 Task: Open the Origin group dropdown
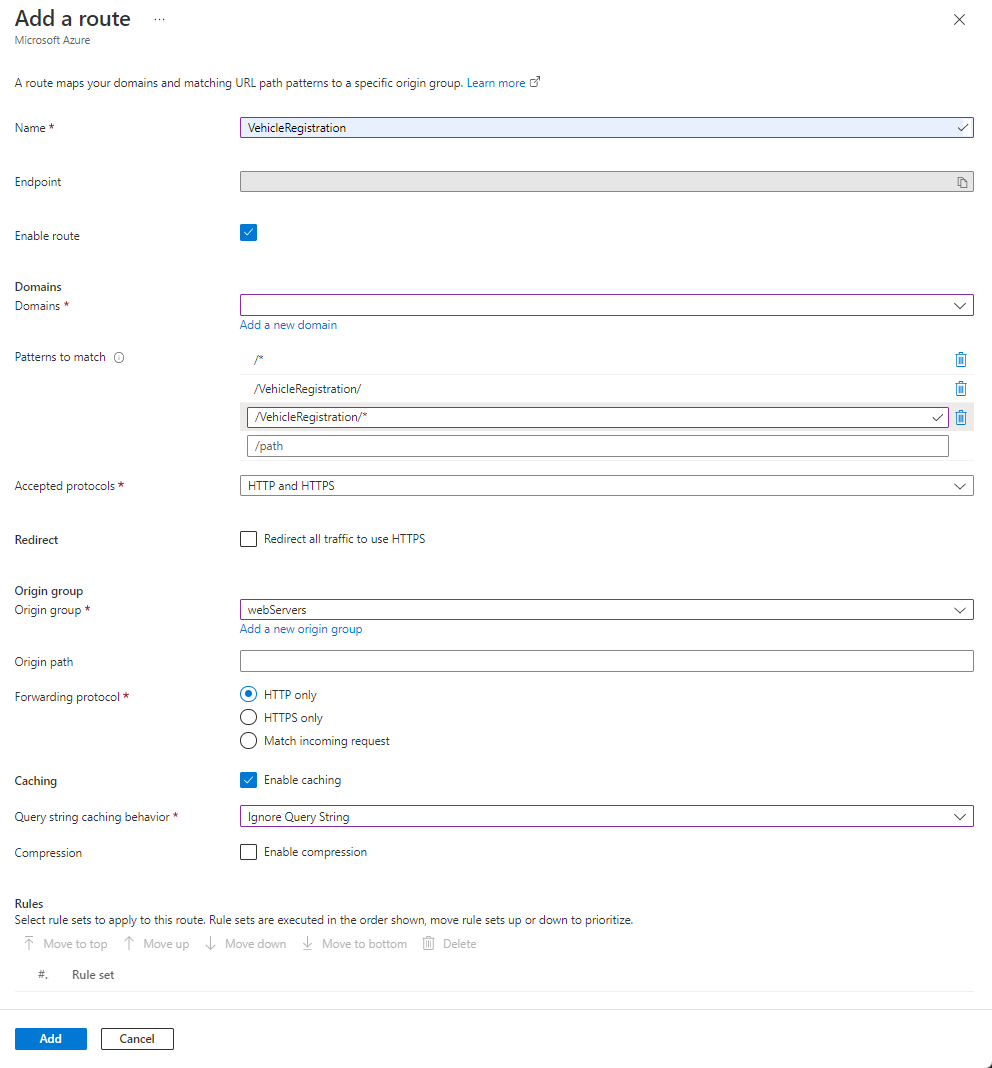point(606,610)
